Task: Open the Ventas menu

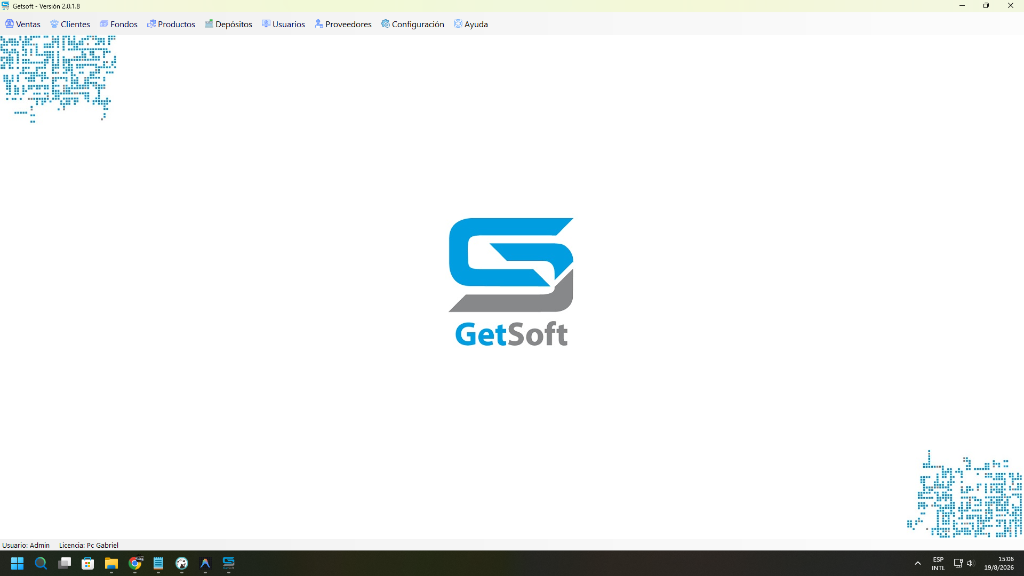Action: click(23, 24)
